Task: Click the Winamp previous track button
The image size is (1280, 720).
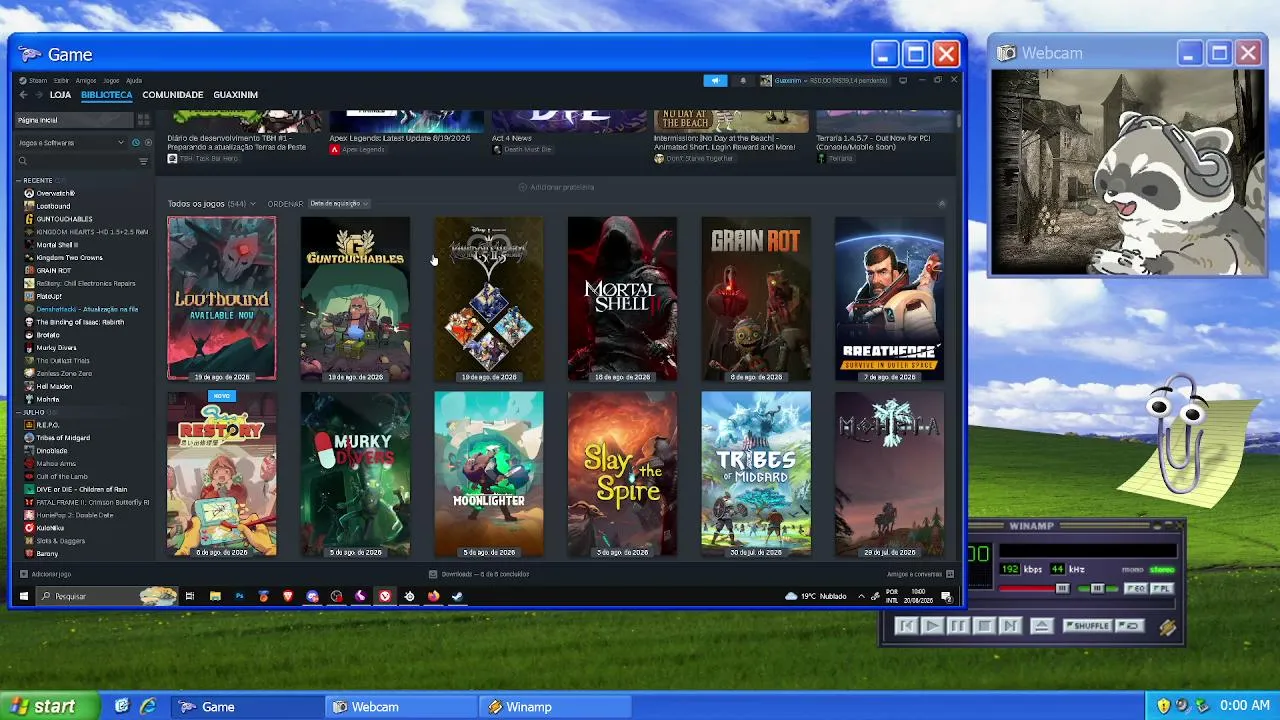Action: tap(906, 626)
